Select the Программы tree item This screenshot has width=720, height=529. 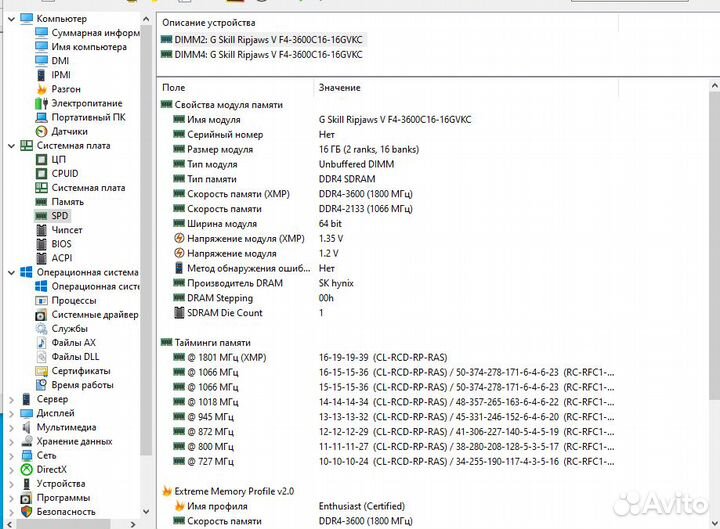(x=63, y=498)
